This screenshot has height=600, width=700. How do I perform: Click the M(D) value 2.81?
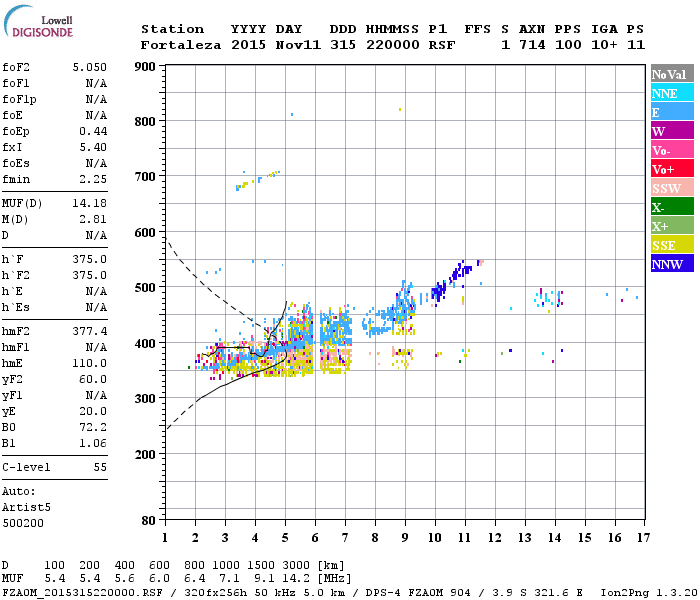click(x=93, y=220)
